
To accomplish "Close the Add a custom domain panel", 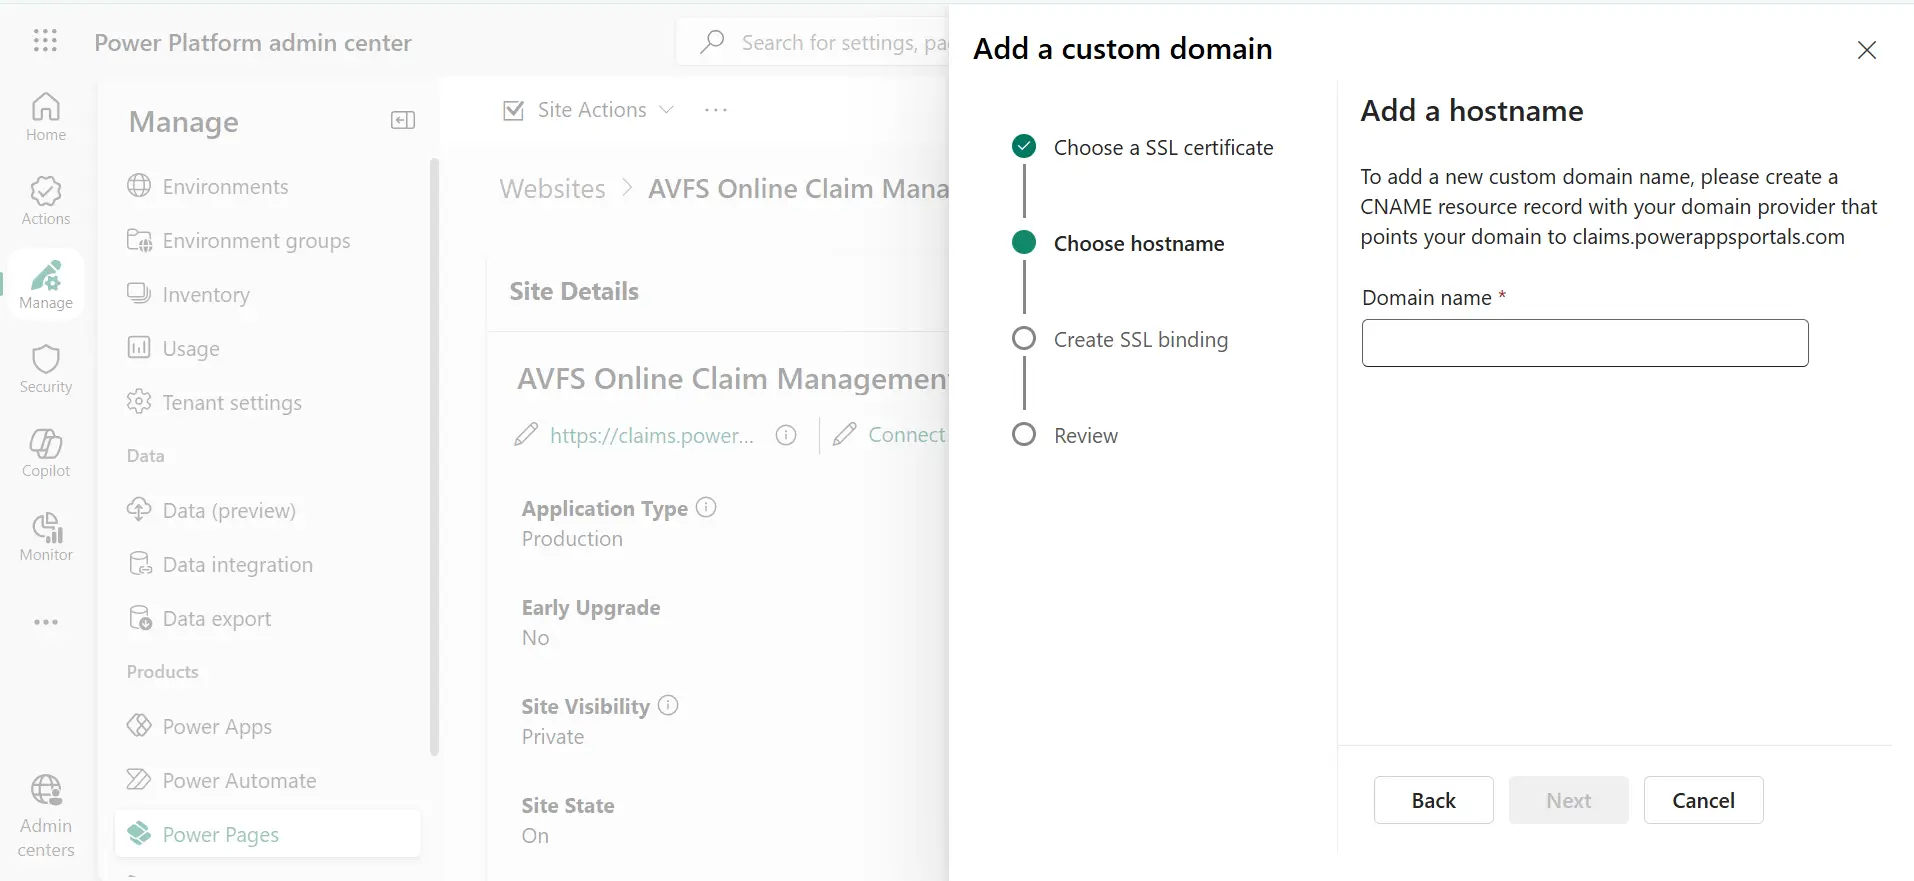I will click(1866, 50).
